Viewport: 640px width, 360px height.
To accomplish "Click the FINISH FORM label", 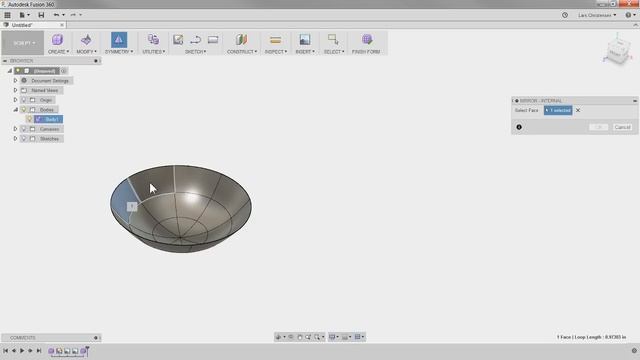I will pyautogui.click(x=366, y=52).
